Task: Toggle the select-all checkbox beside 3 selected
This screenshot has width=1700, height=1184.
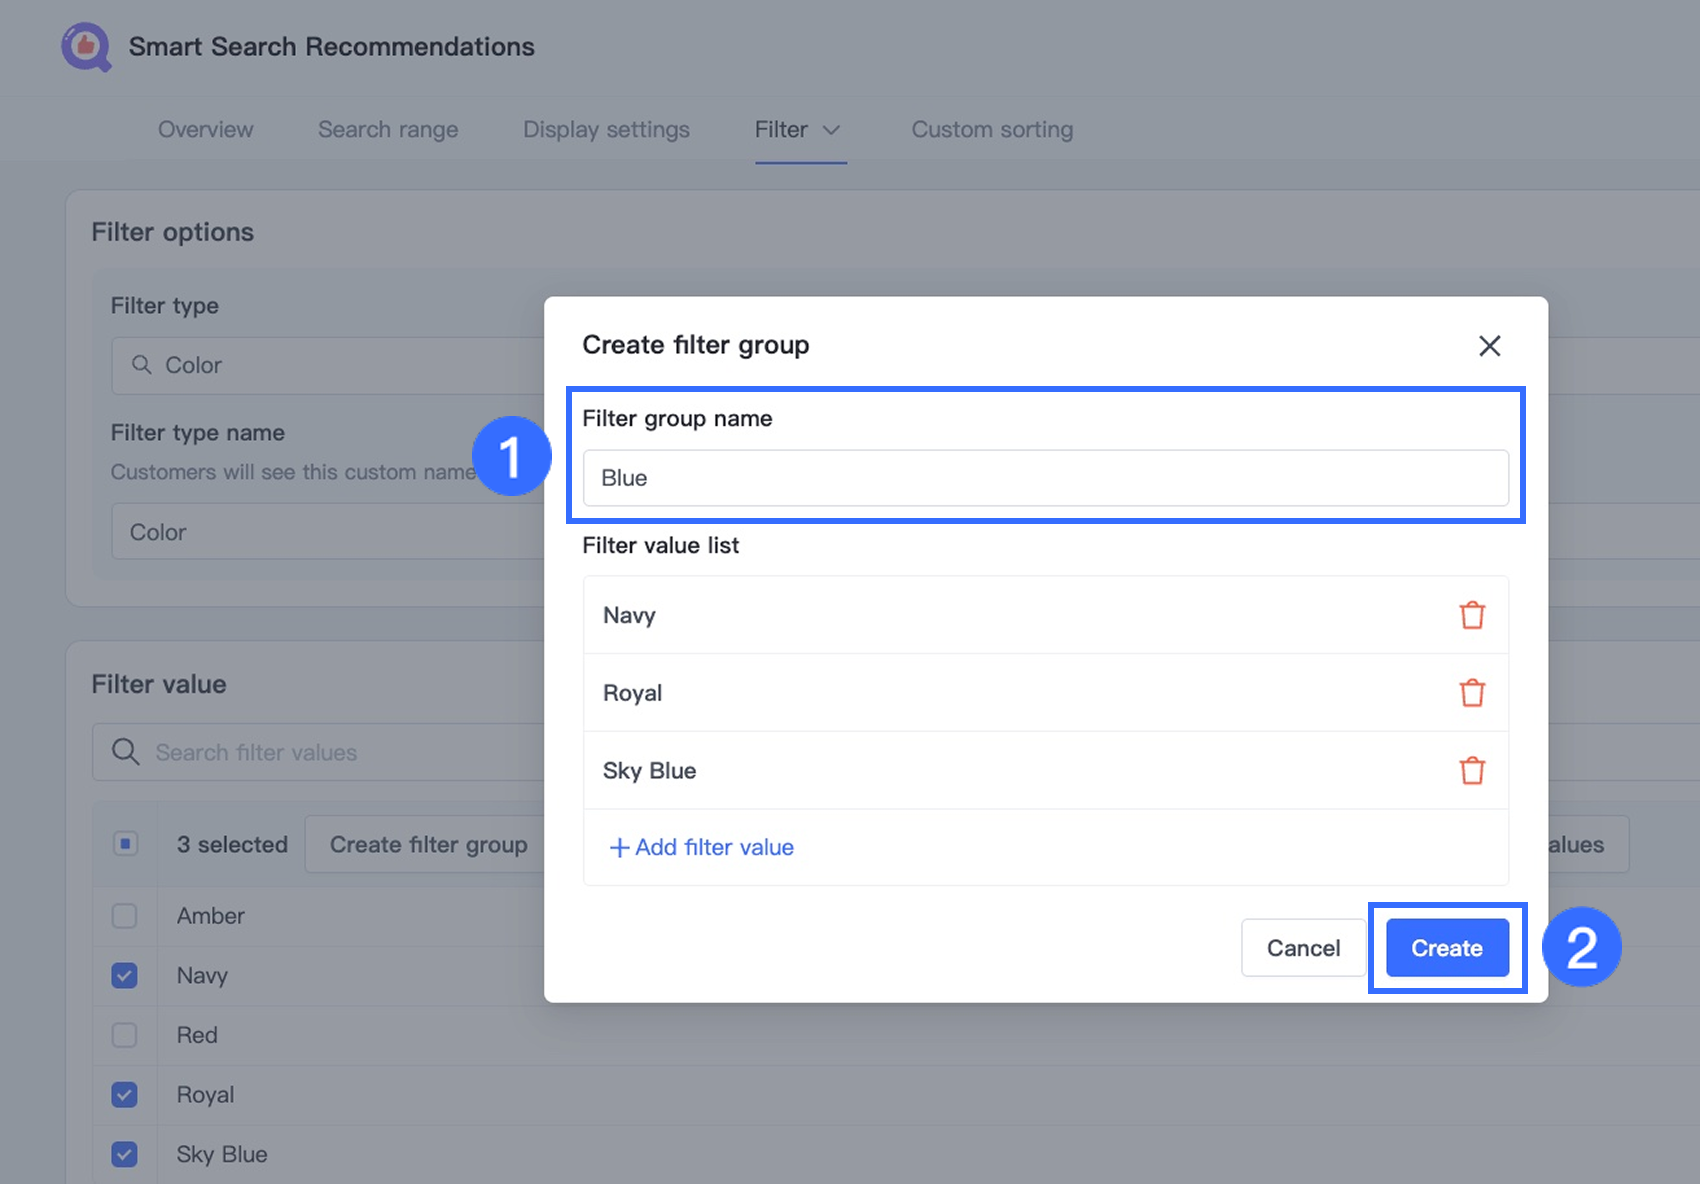Action: coord(125,844)
